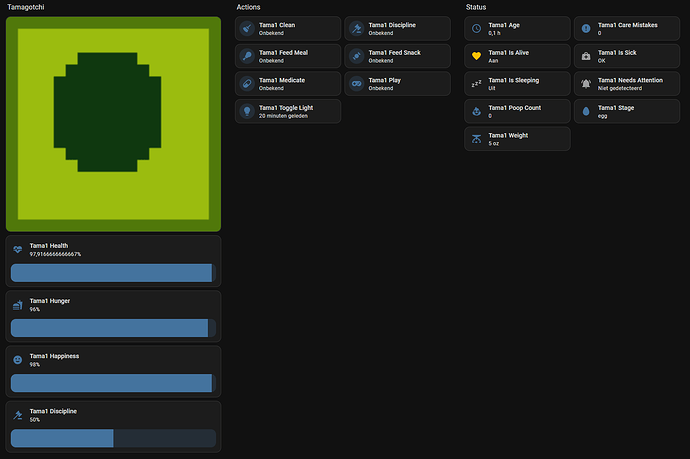Click the Tama1 Hunger food icon
Viewport: 690px width, 459px height.
(x=18, y=305)
